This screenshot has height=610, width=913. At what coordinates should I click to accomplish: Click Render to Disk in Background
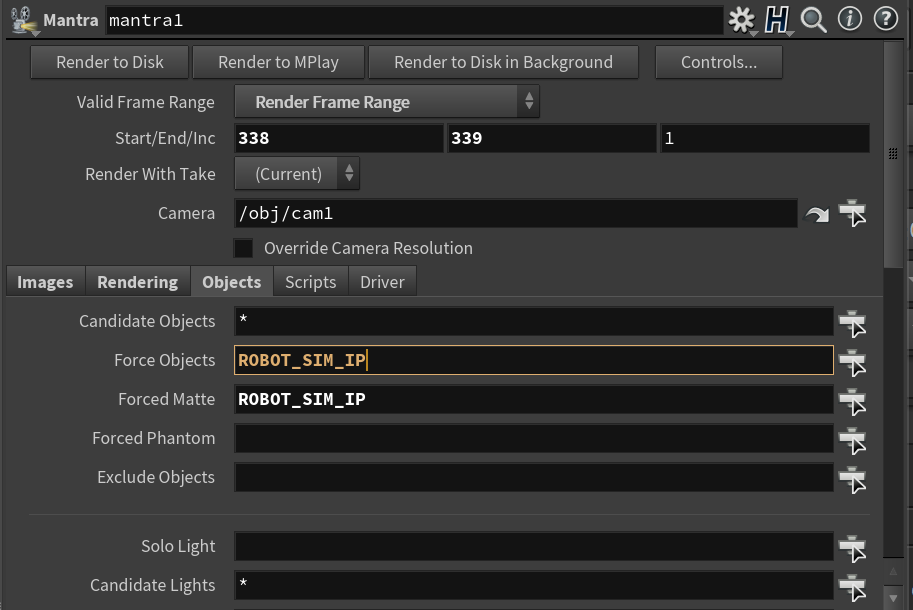click(504, 62)
